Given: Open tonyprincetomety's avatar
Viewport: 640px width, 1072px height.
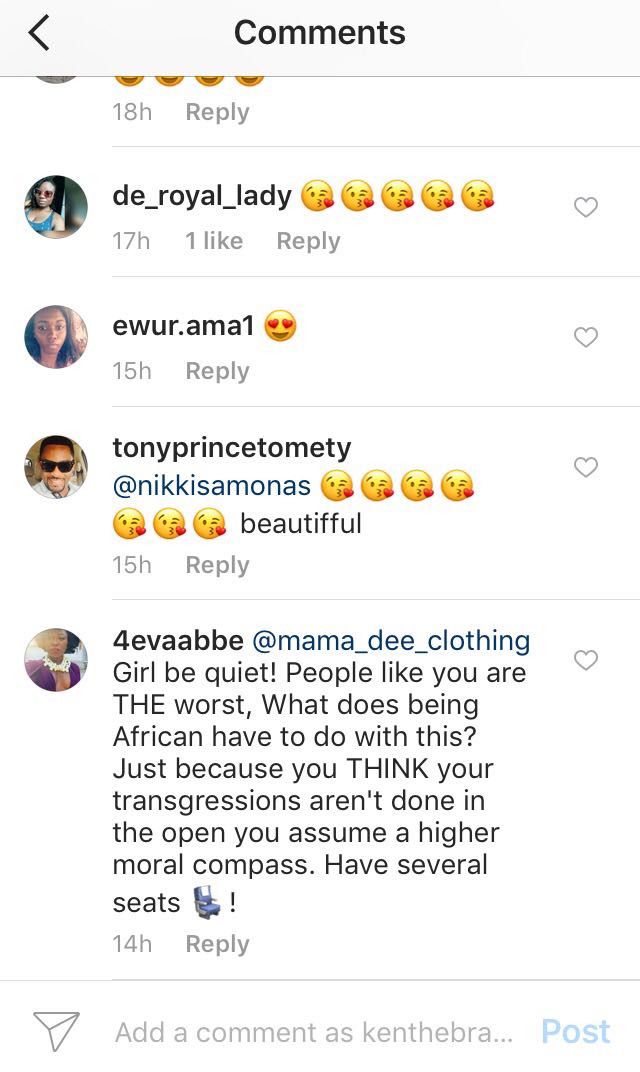Looking at the screenshot, I should tap(56, 467).
